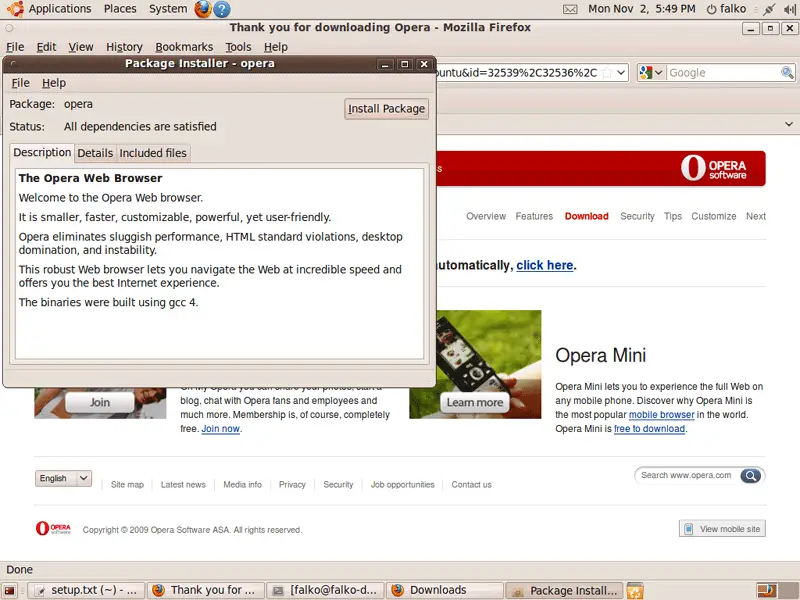
Task: Open Firefox Tools menu
Action: (238, 47)
